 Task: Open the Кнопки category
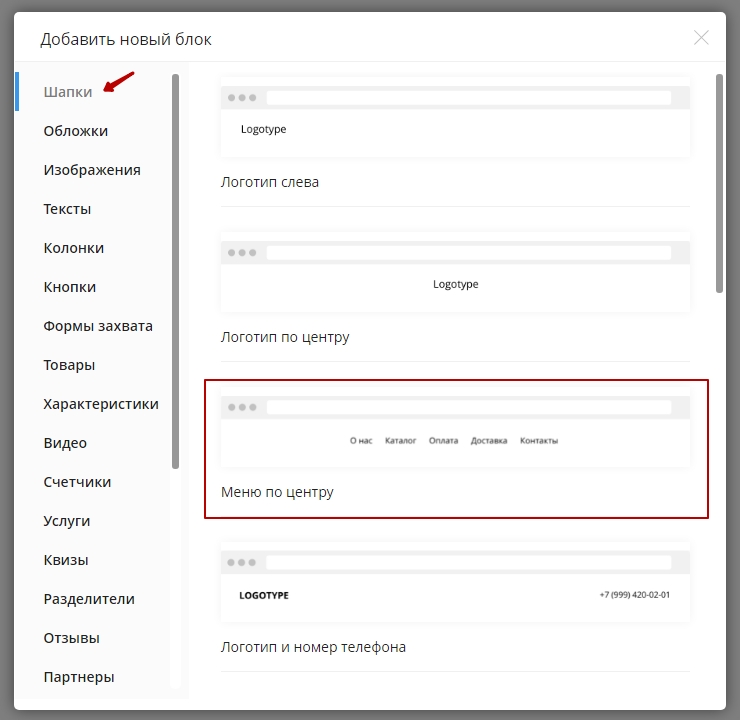tap(69, 287)
